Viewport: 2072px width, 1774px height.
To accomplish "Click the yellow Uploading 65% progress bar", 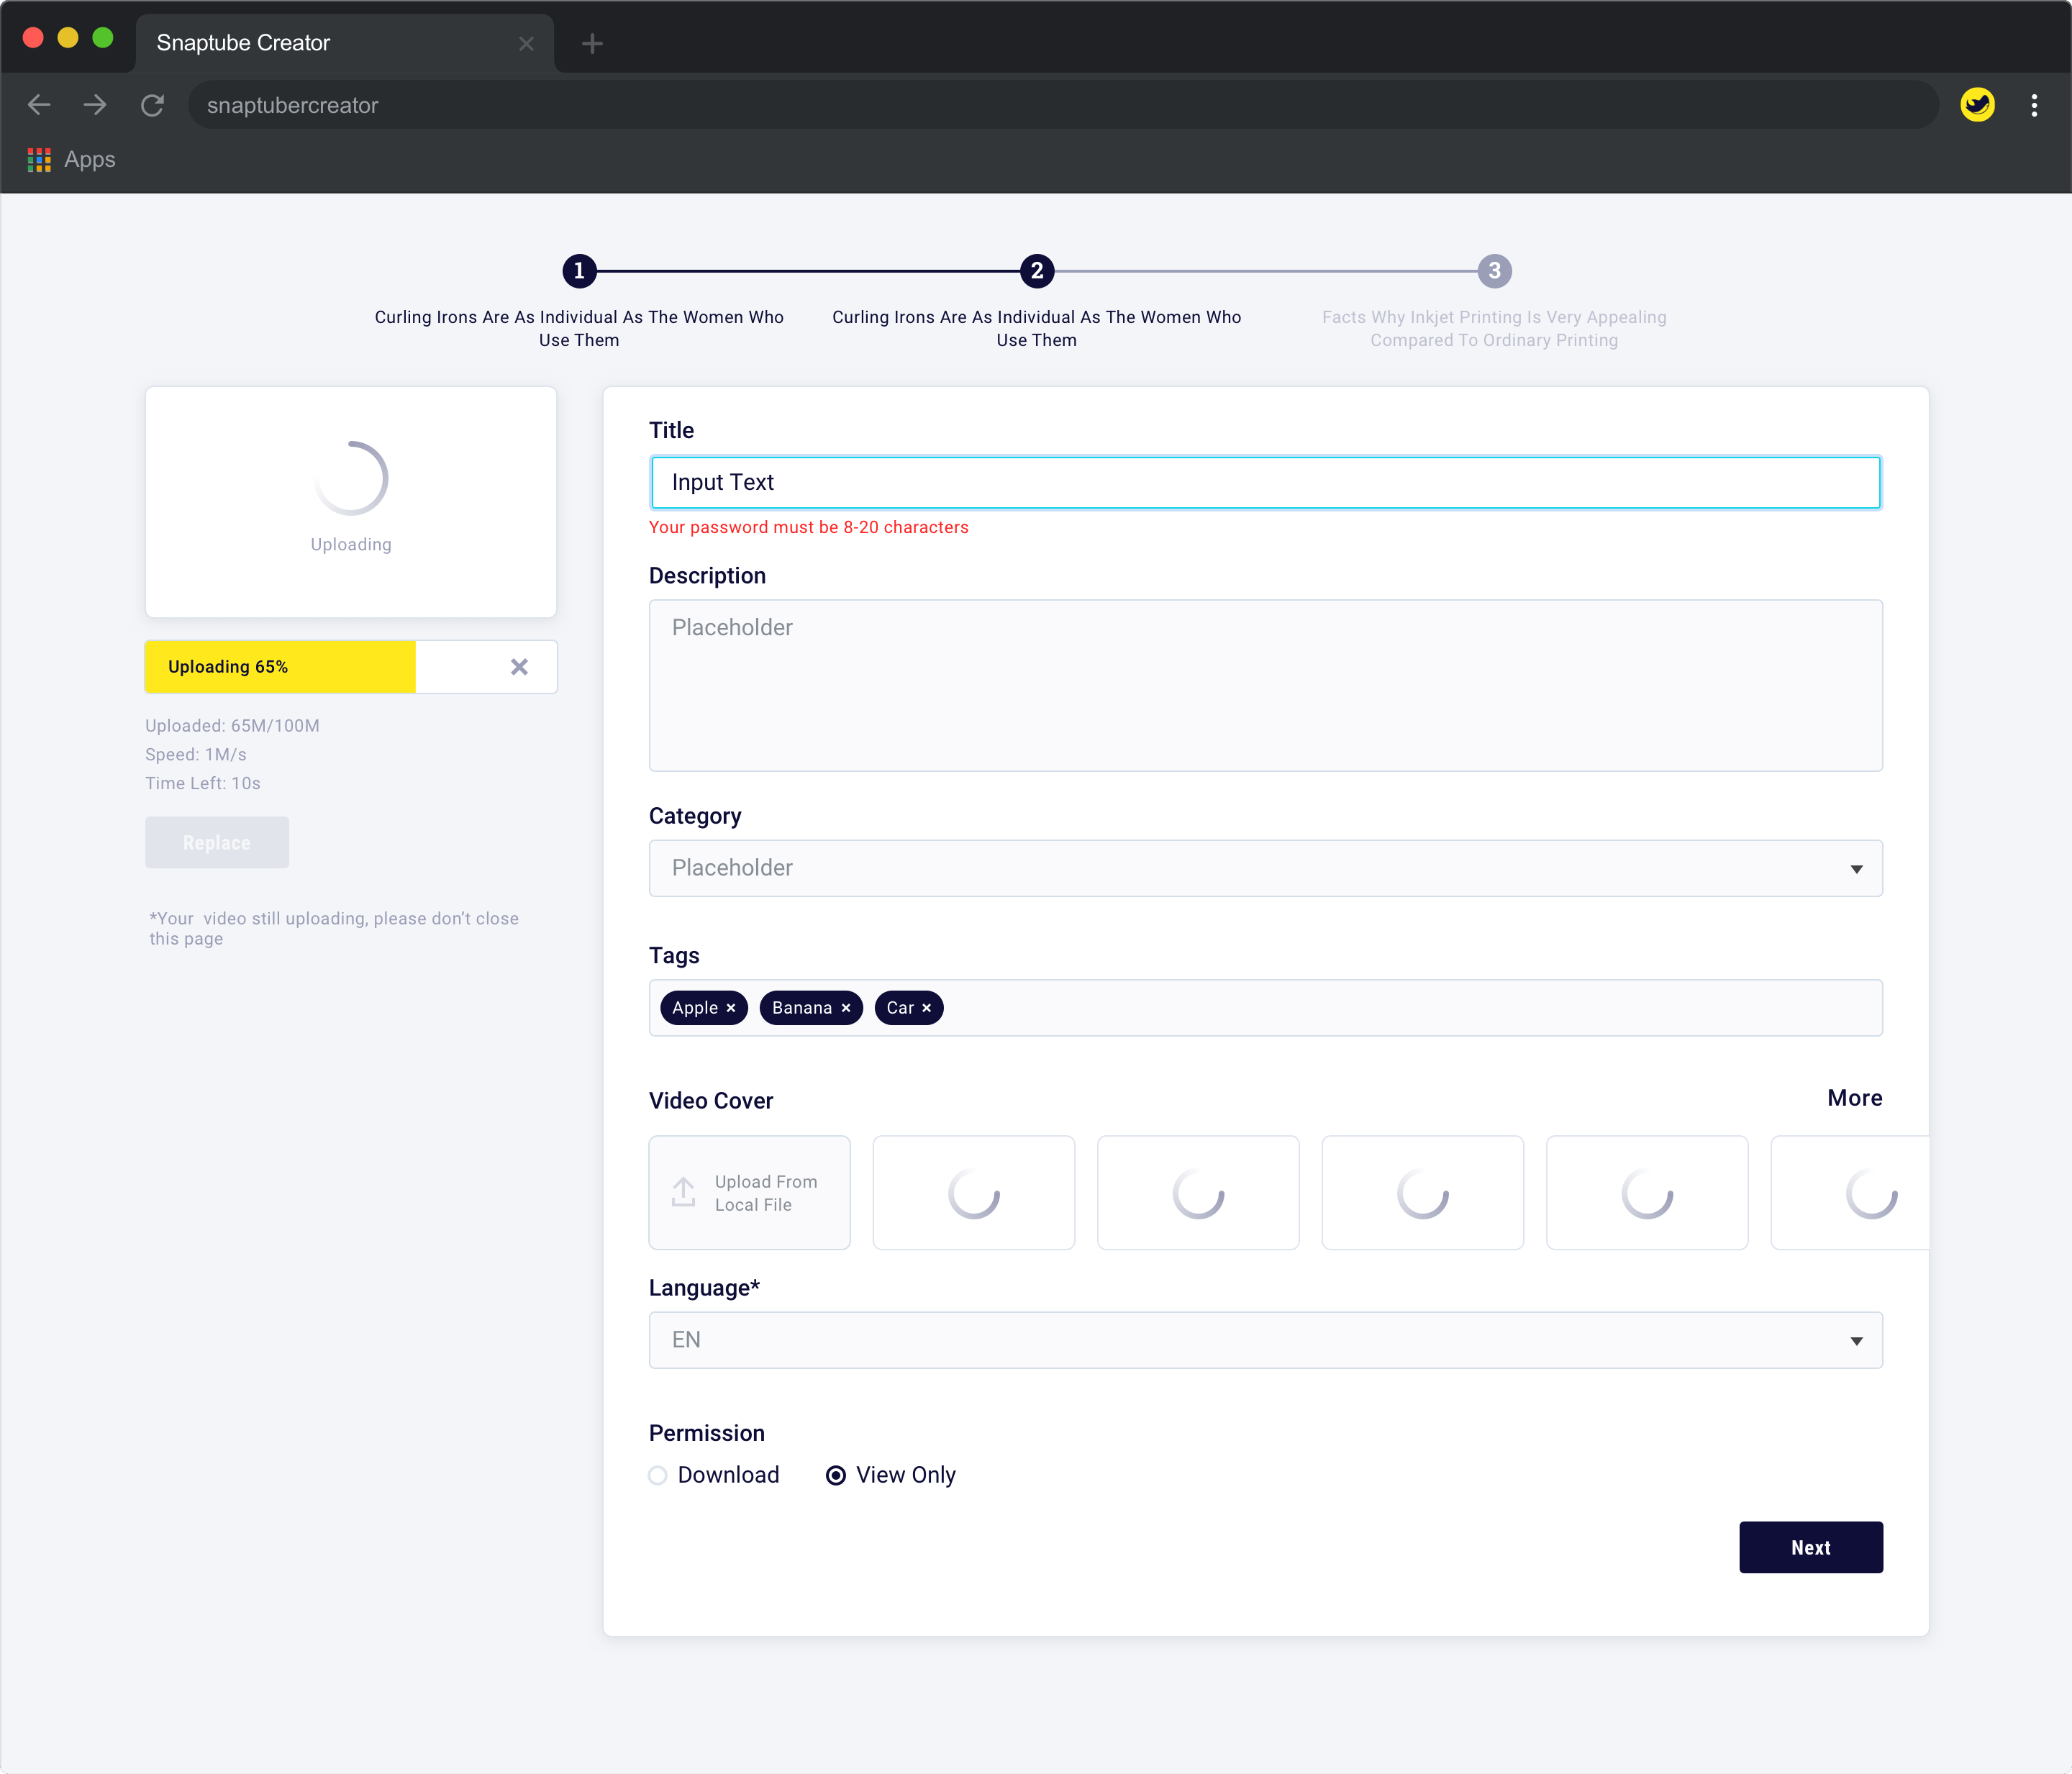I will click(280, 667).
